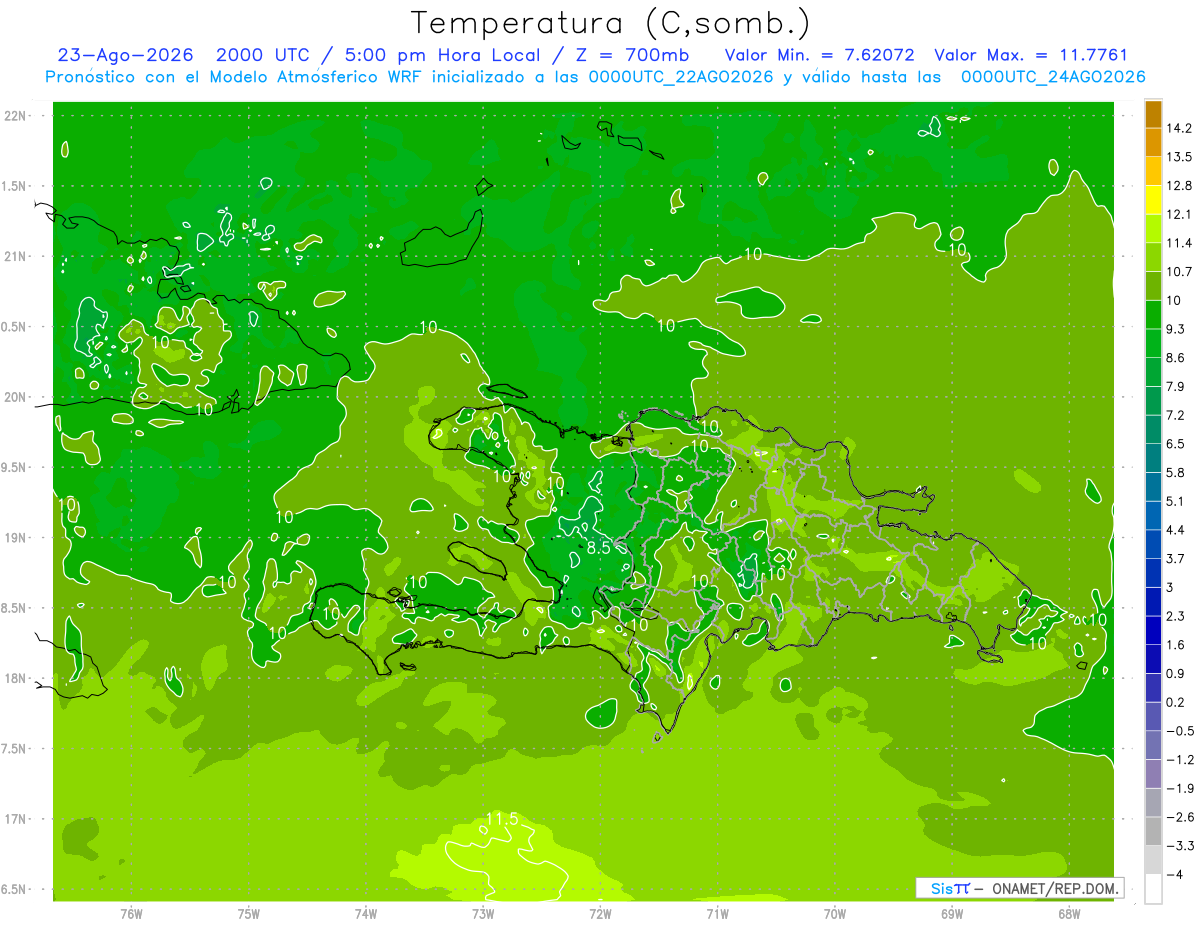1200x927 pixels.
Task: Pick the white swatch below -4 on the colorbar
Action: 1153,889
